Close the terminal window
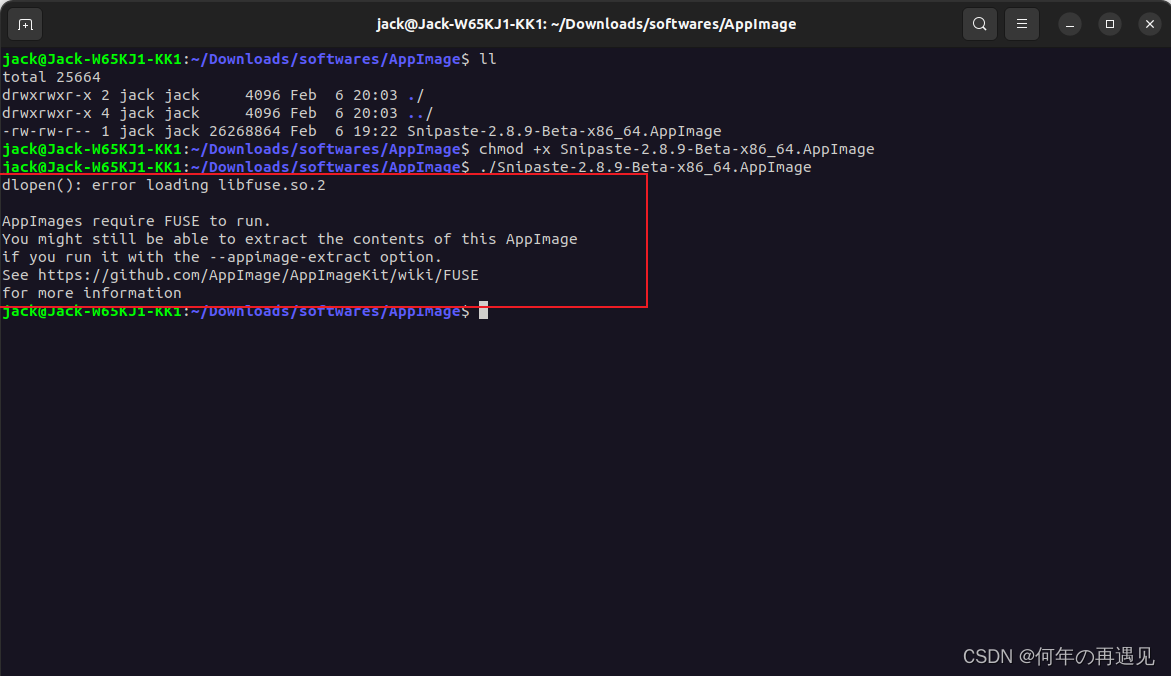 point(1149,24)
